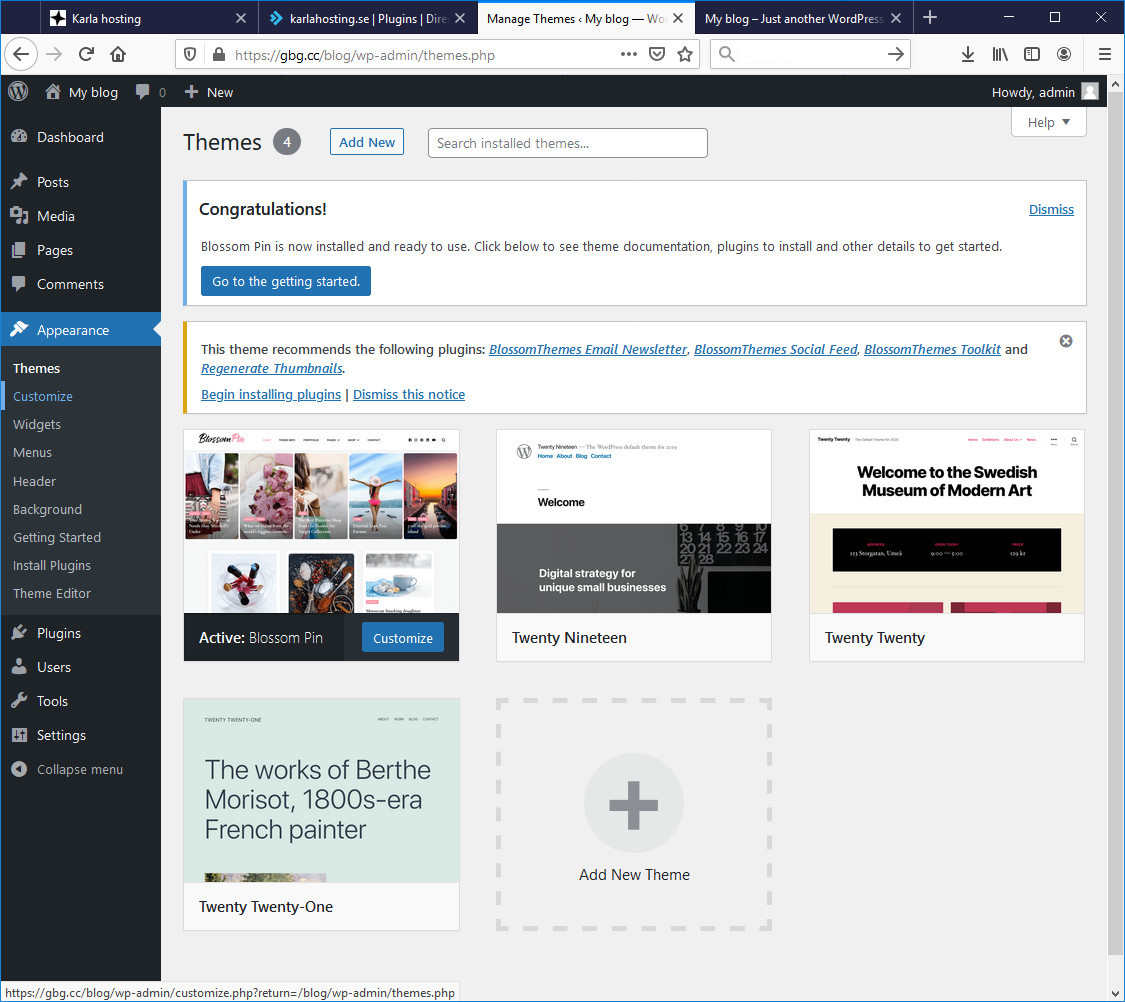Switch to Karla hosting tab
The width and height of the screenshot is (1125, 1002).
tap(147, 18)
